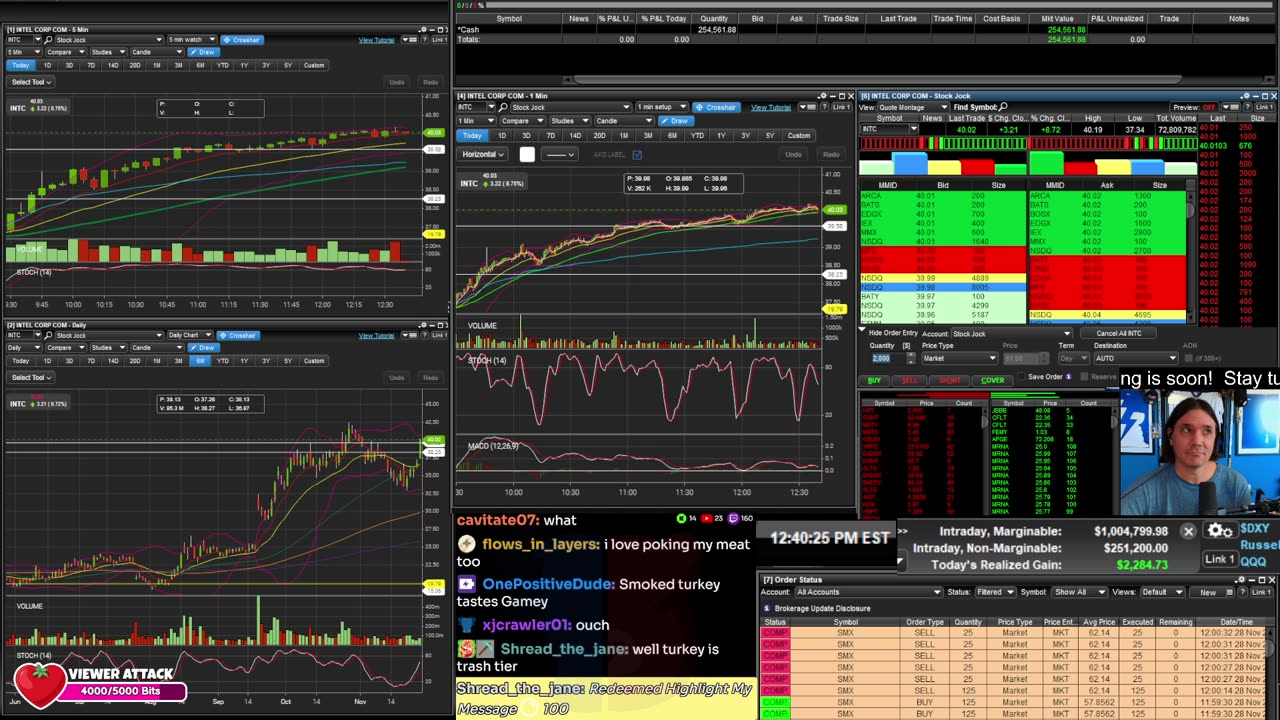The height and width of the screenshot is (720, 1280).
Task: Open settings gear in balances bar
Action: point(1218,531)
